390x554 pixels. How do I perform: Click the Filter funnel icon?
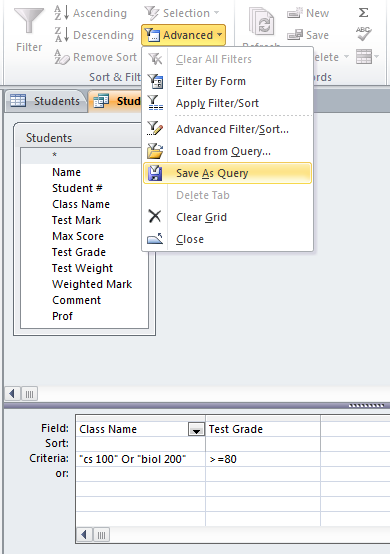pos(29,21)
